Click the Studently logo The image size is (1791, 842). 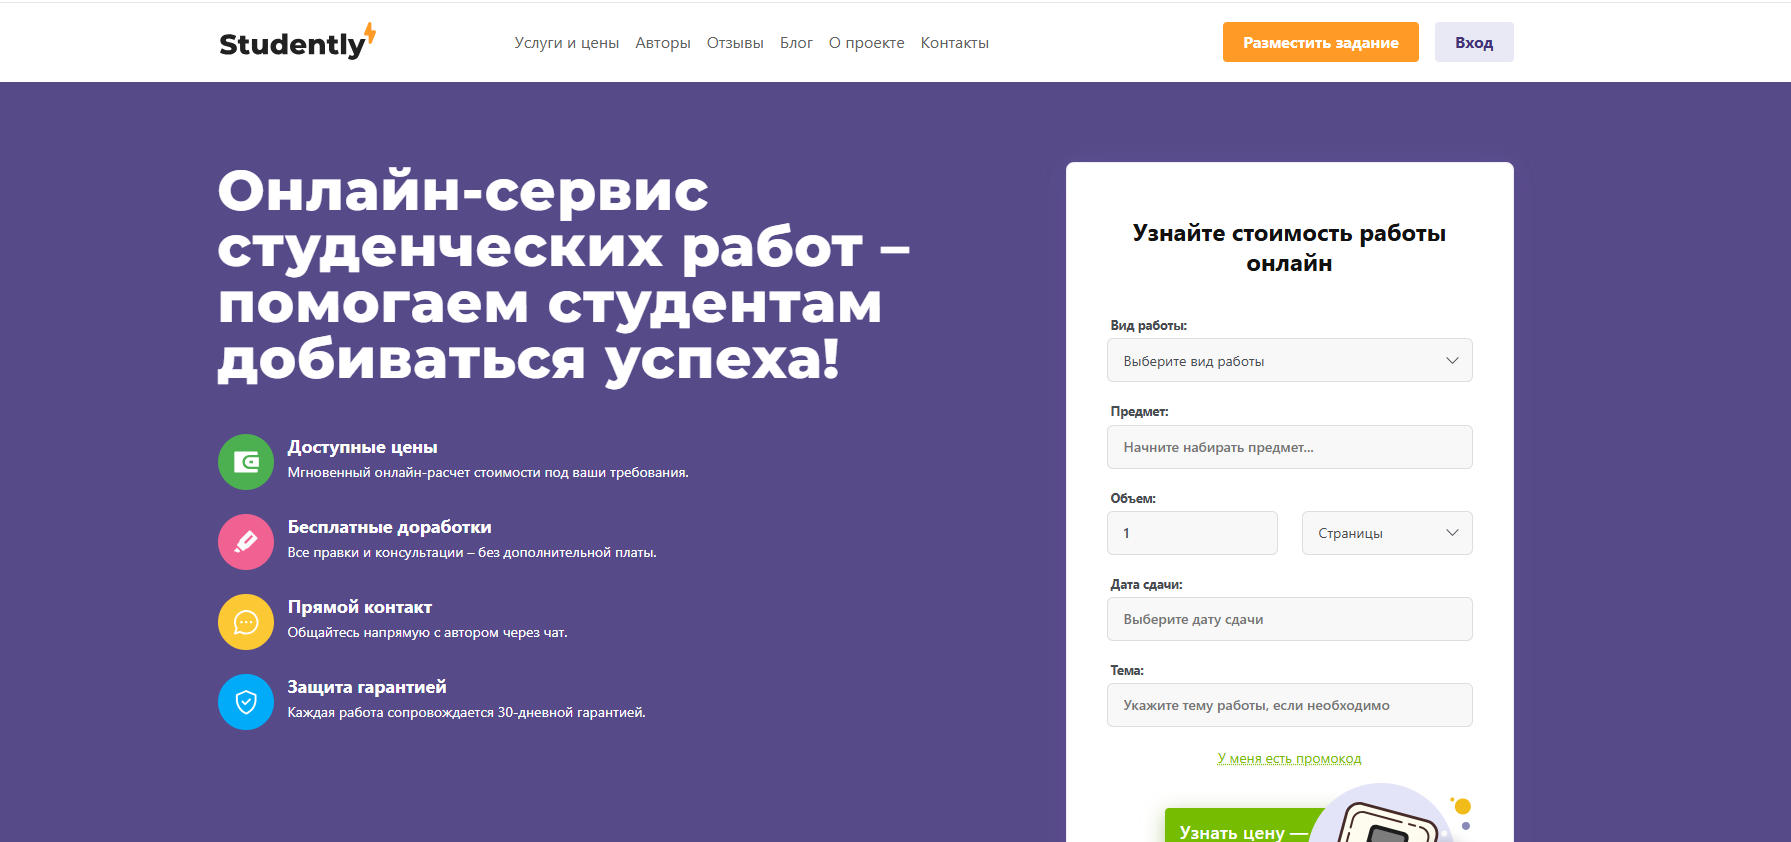[x=296, y=43]
